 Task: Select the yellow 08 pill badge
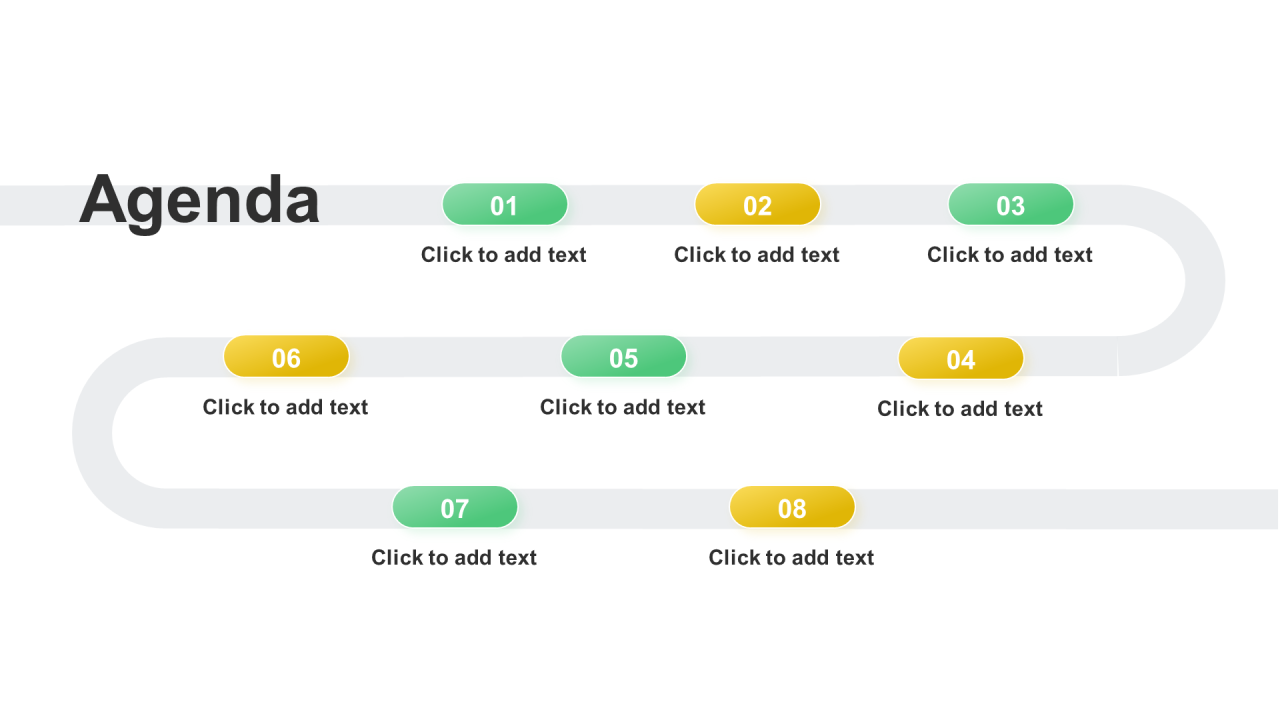pos(792,508)
